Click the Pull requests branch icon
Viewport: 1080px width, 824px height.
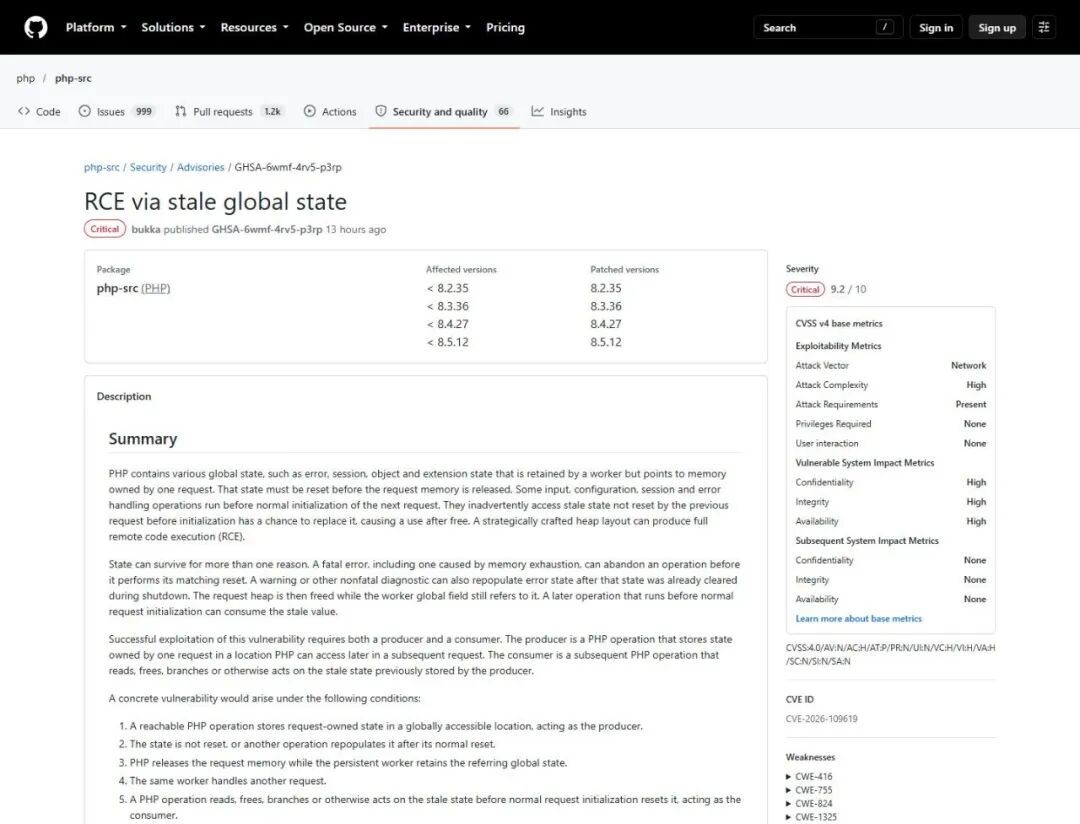coord(180,111)
